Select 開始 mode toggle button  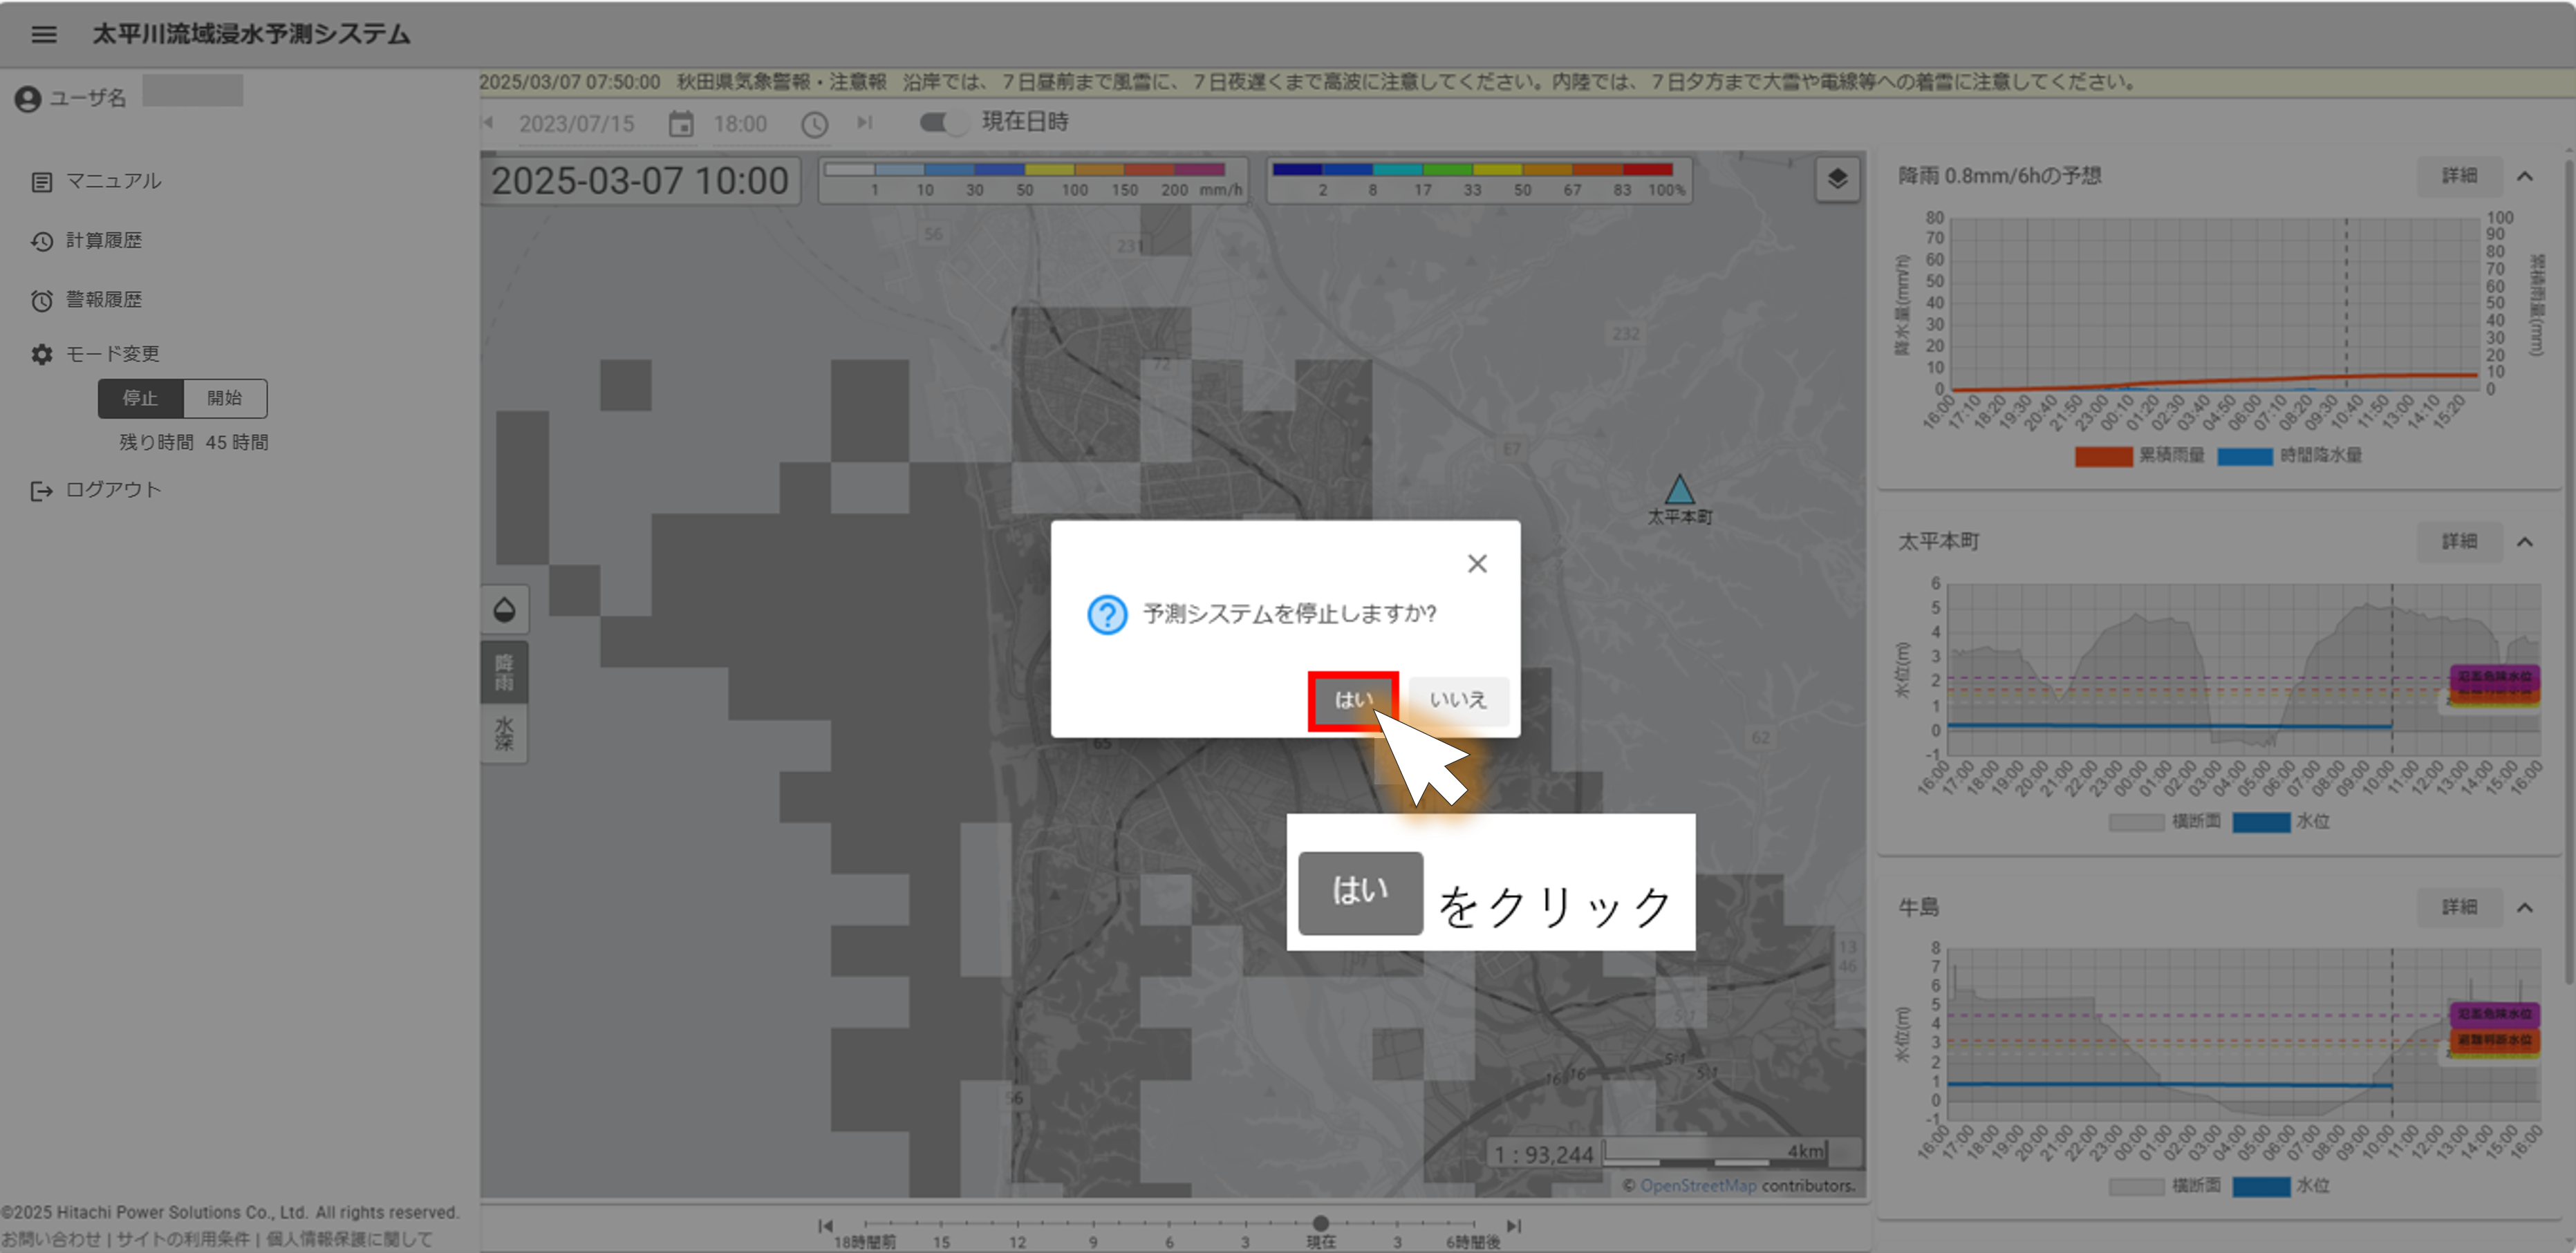click(x=225, y=398)
